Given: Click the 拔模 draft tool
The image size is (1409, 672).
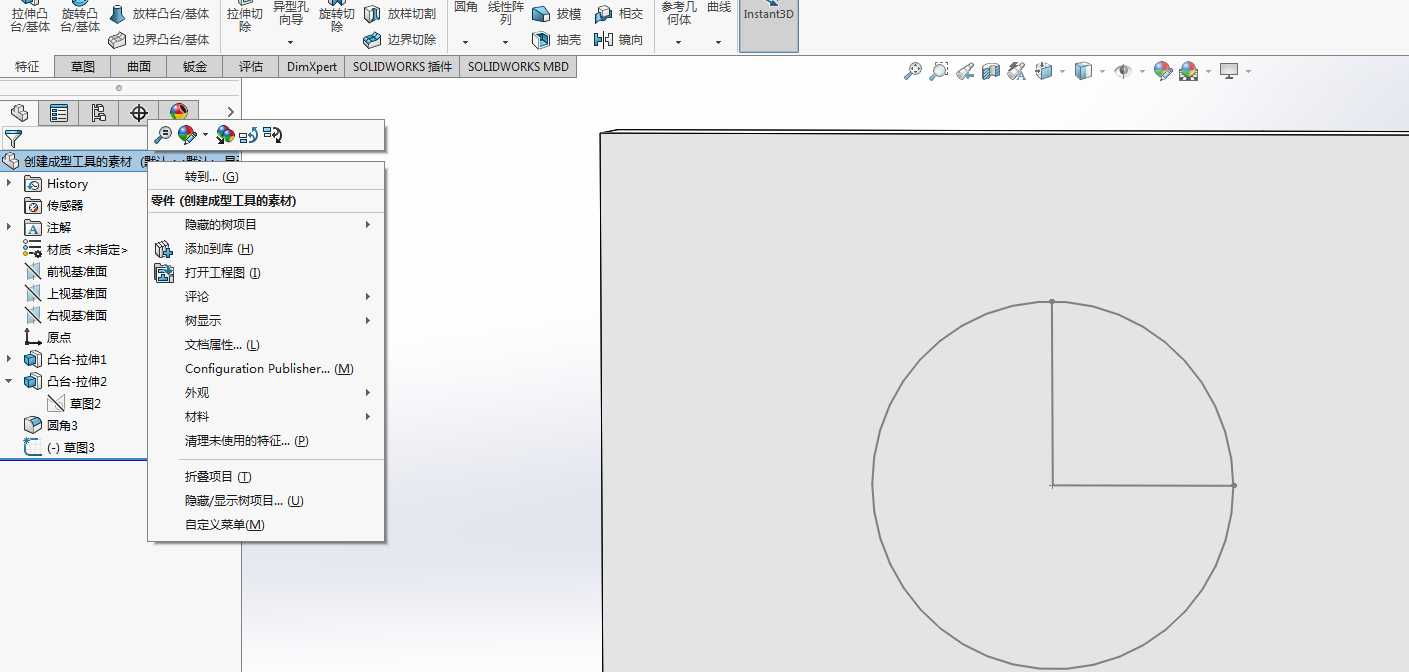Looking at the screenshot, I should [x=556, y=14].
